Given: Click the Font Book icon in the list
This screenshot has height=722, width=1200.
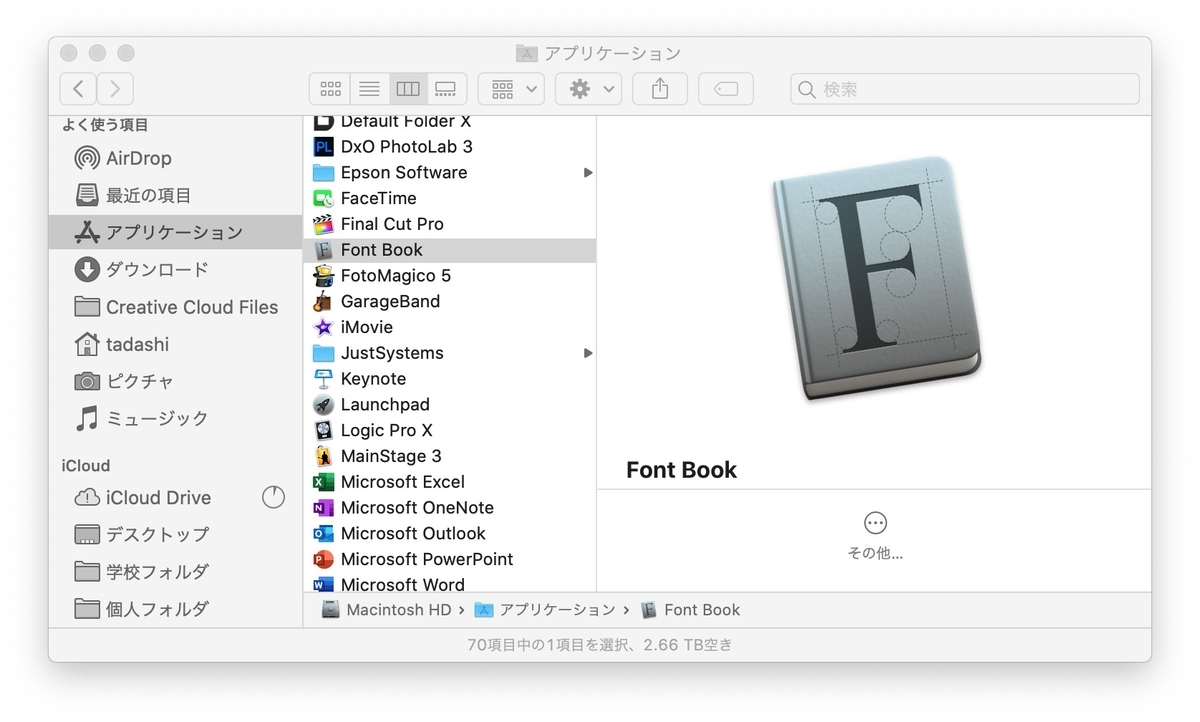Looking at the screenshot, I should (x=323, y=250).
